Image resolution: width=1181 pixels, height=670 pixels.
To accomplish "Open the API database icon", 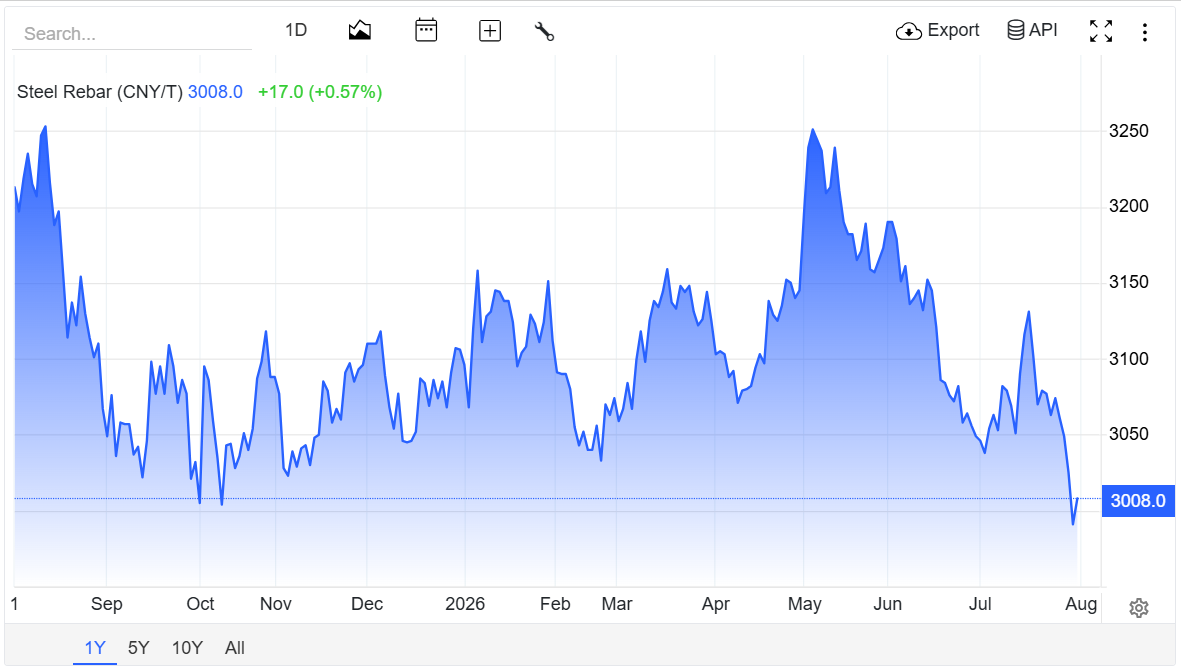I will tap(1032, 30).
